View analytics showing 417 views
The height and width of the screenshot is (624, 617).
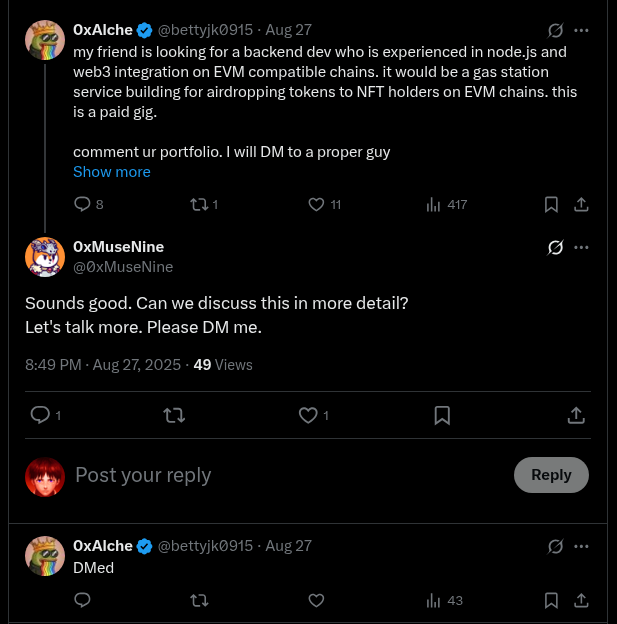pyautogui.click(x=434, y=204)
